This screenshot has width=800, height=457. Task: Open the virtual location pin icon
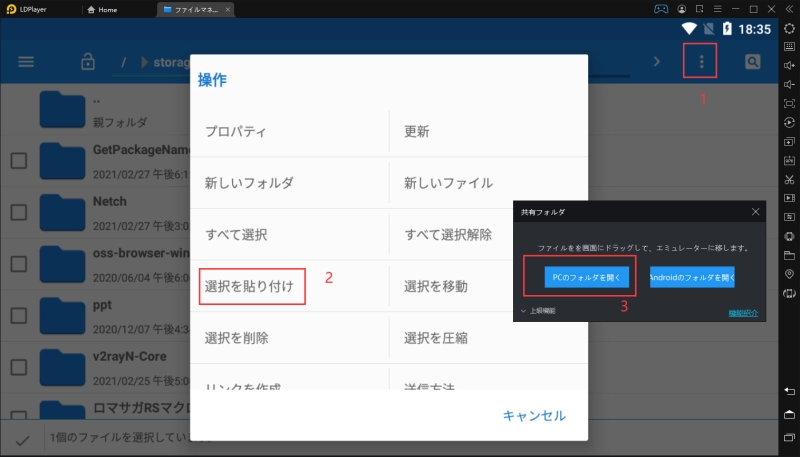789,274
